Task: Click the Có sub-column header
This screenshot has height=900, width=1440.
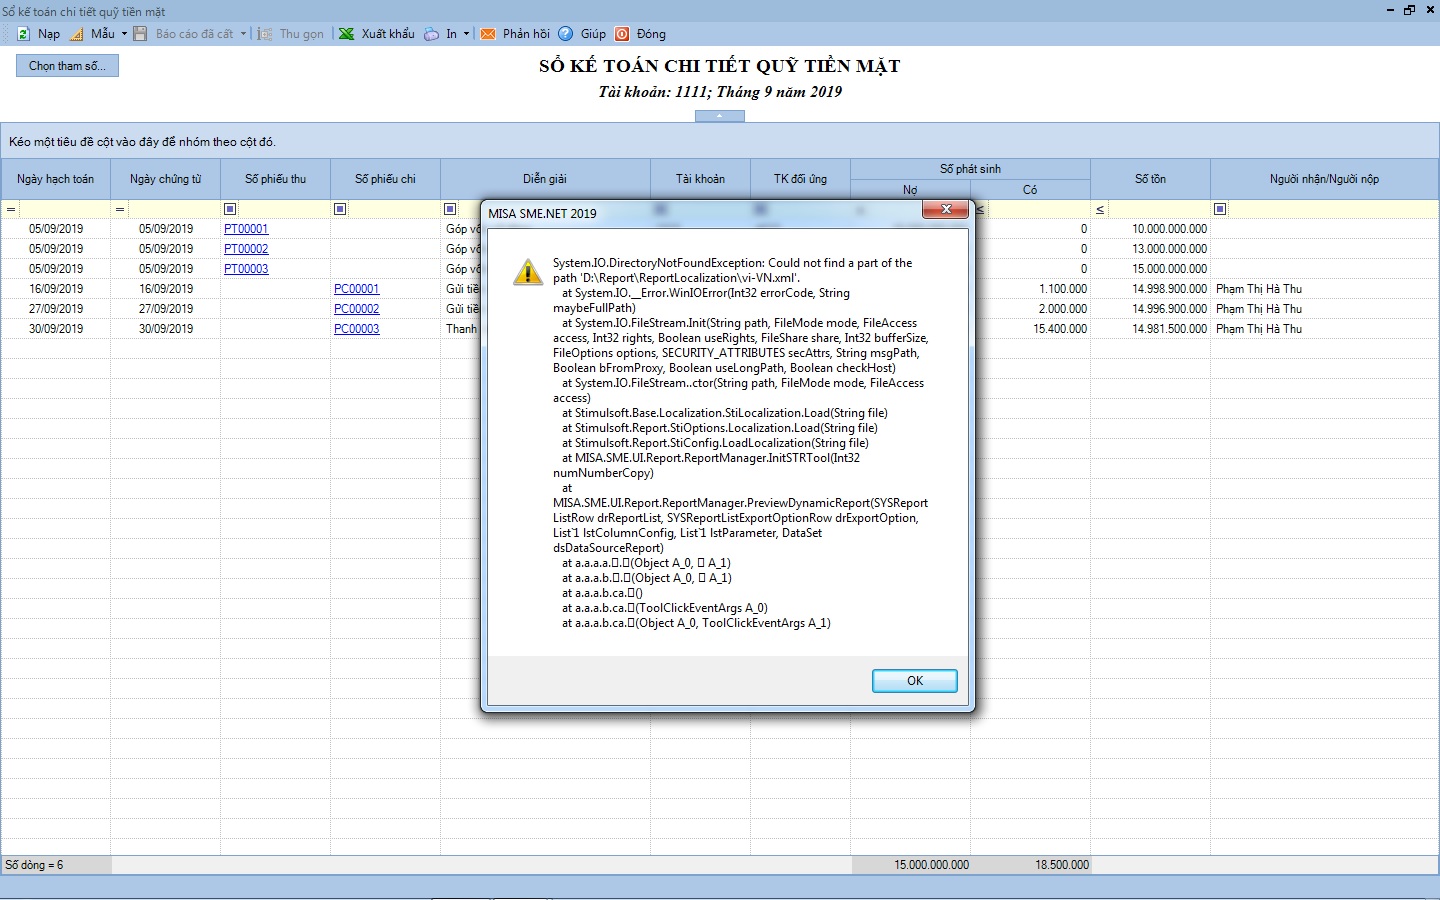Action: (x=1030, y=190)
